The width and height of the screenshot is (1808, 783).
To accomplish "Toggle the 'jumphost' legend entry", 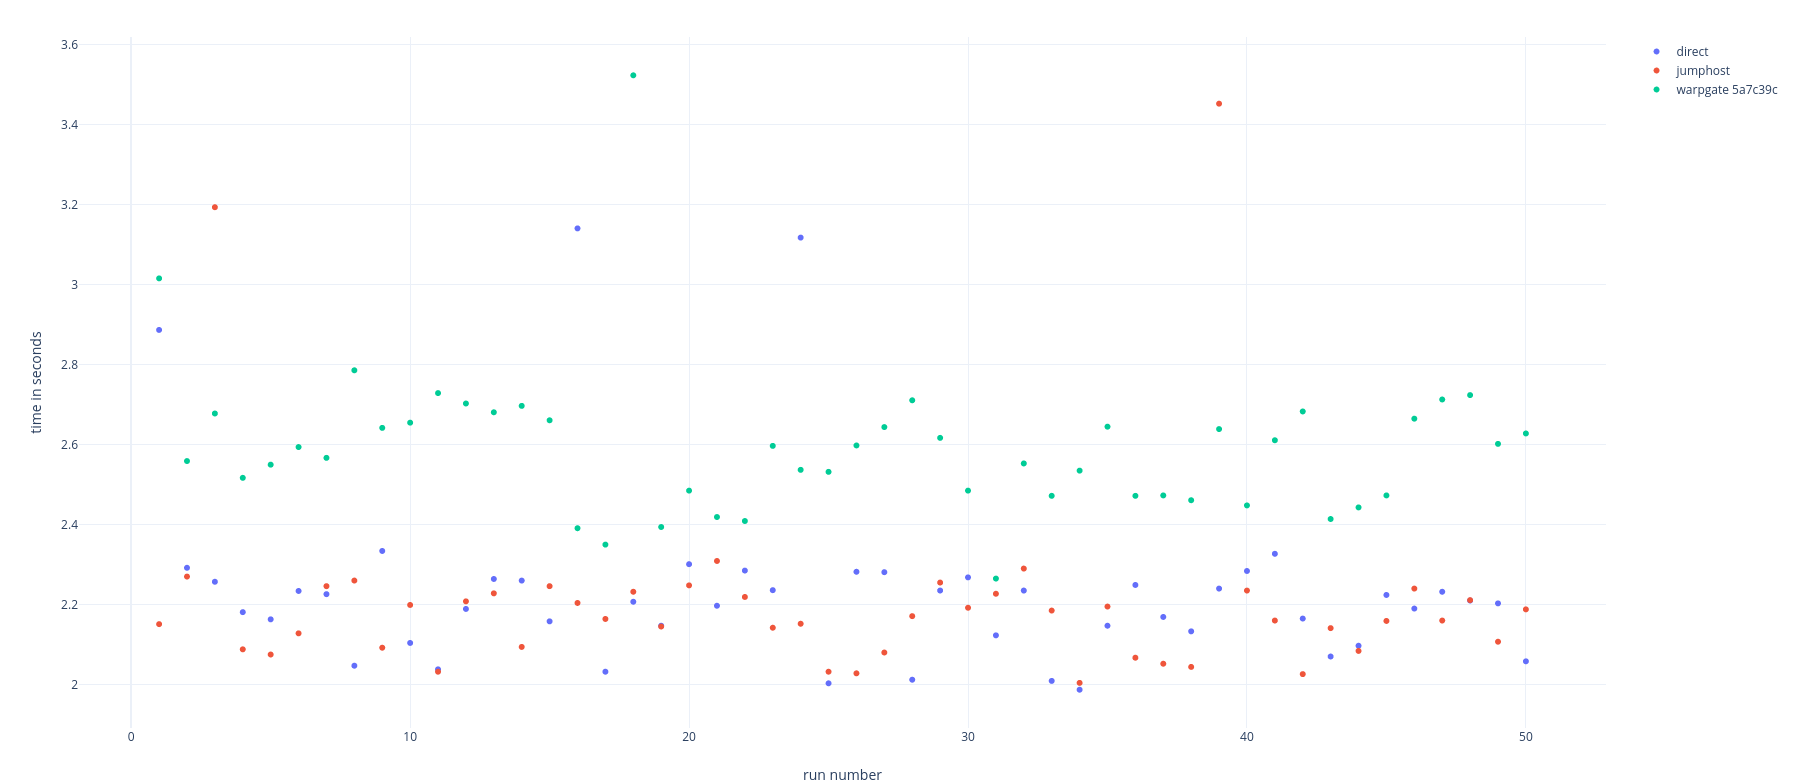I will pyautogui.click(x=1703, y=71).
